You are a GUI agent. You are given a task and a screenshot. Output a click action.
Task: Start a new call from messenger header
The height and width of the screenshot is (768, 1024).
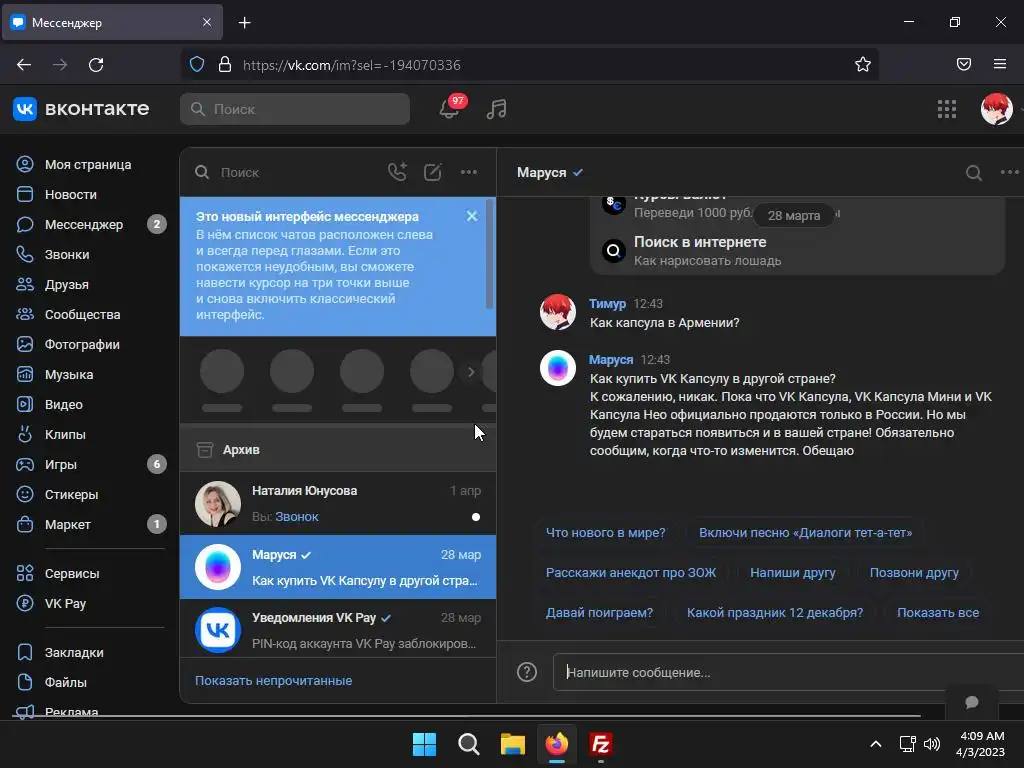[x=397, y=172]
